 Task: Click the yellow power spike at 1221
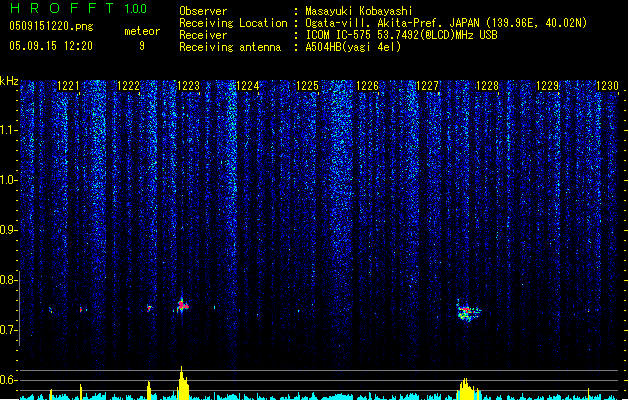81,392
